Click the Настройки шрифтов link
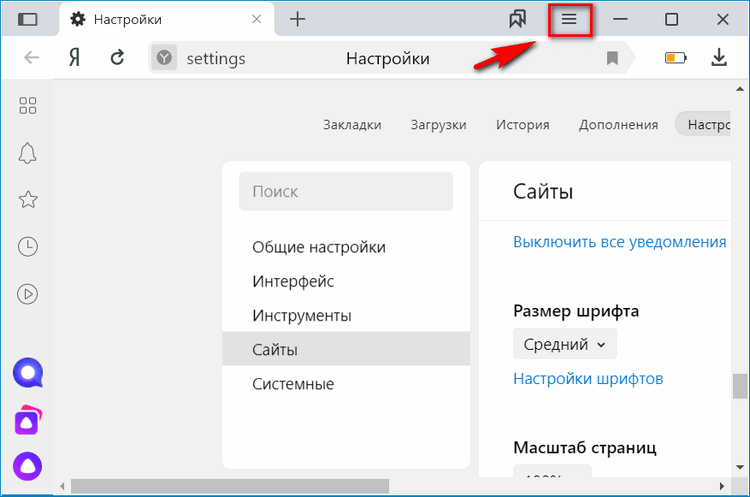The image size is (750, 497). pyautogui.click(x=588, y=379)
